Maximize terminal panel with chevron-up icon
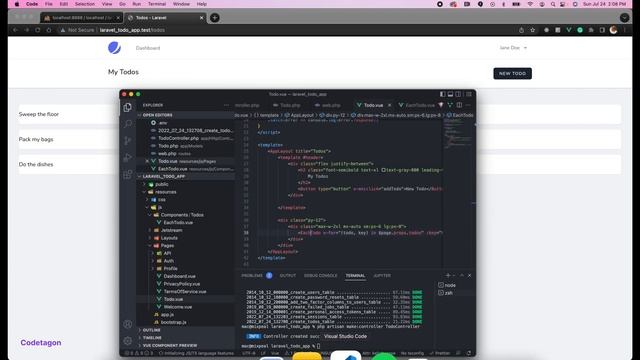640x360 pixels. tap(462, 276)
